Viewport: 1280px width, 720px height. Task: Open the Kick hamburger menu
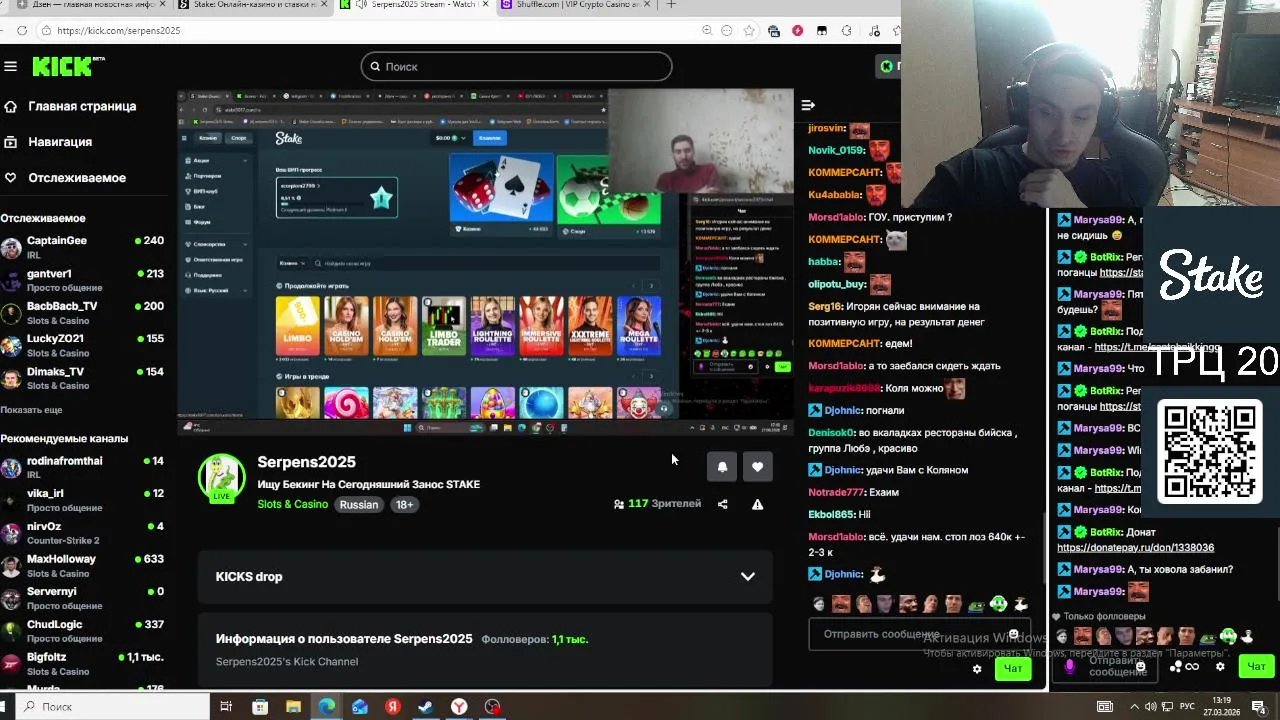(10, 66)
